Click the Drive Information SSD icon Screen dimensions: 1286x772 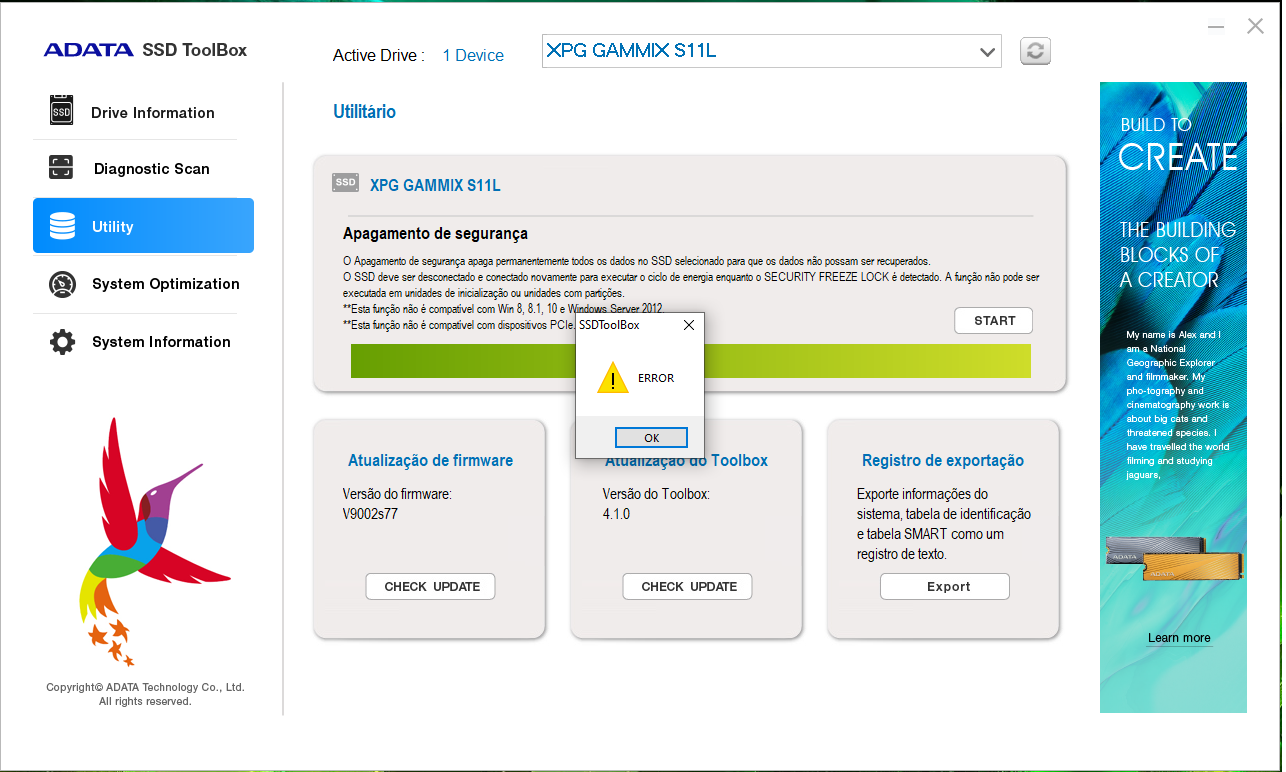pos(62,110)
